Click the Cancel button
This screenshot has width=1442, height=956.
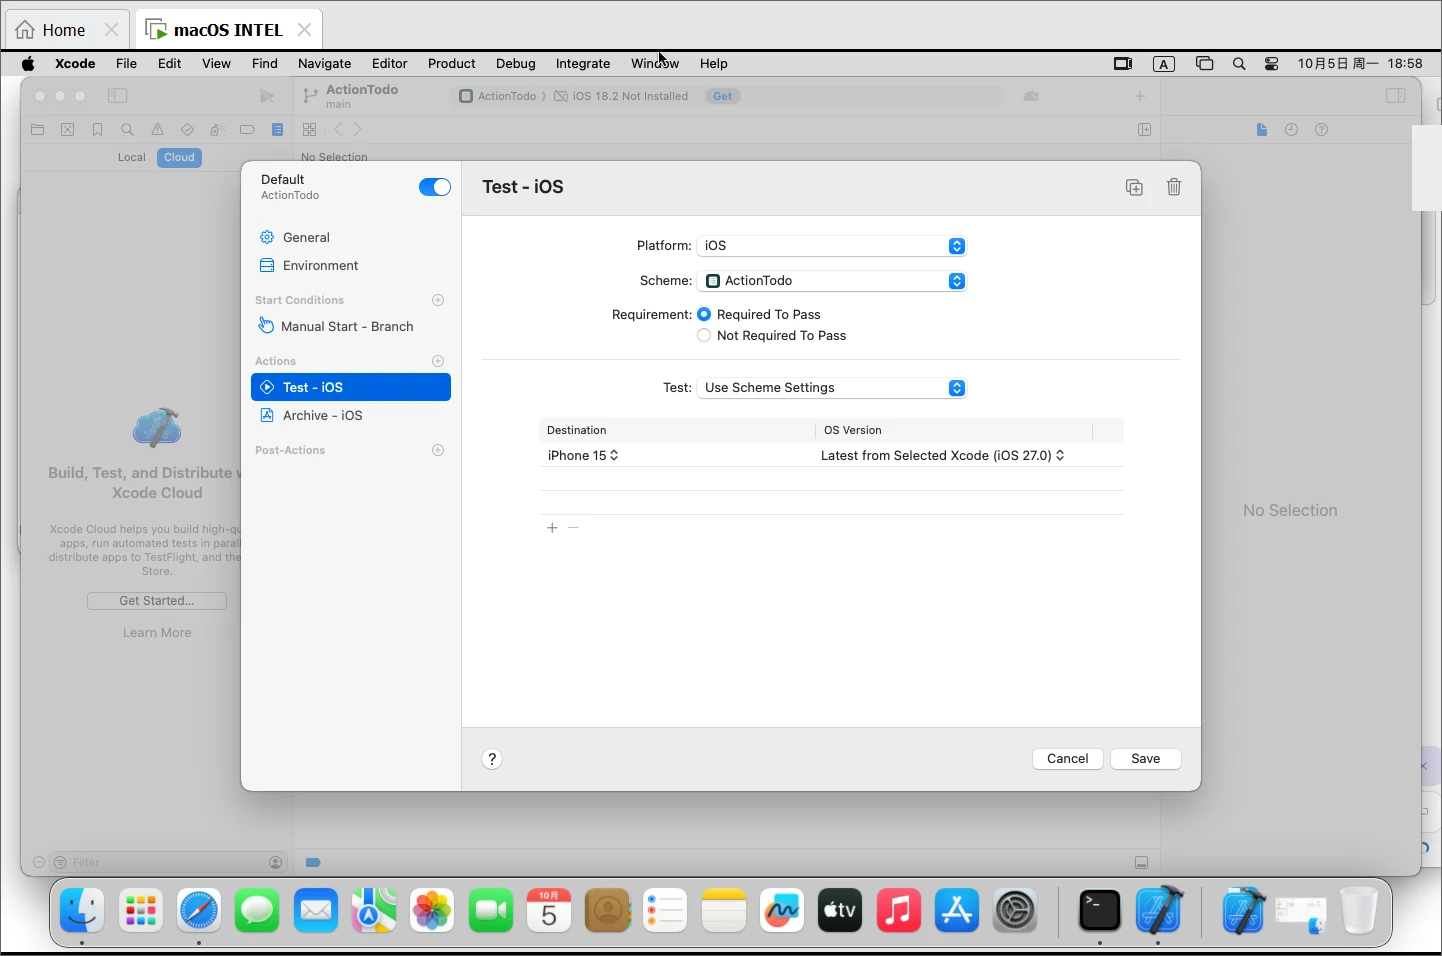pyautogui.click(x=1068, y=759)
